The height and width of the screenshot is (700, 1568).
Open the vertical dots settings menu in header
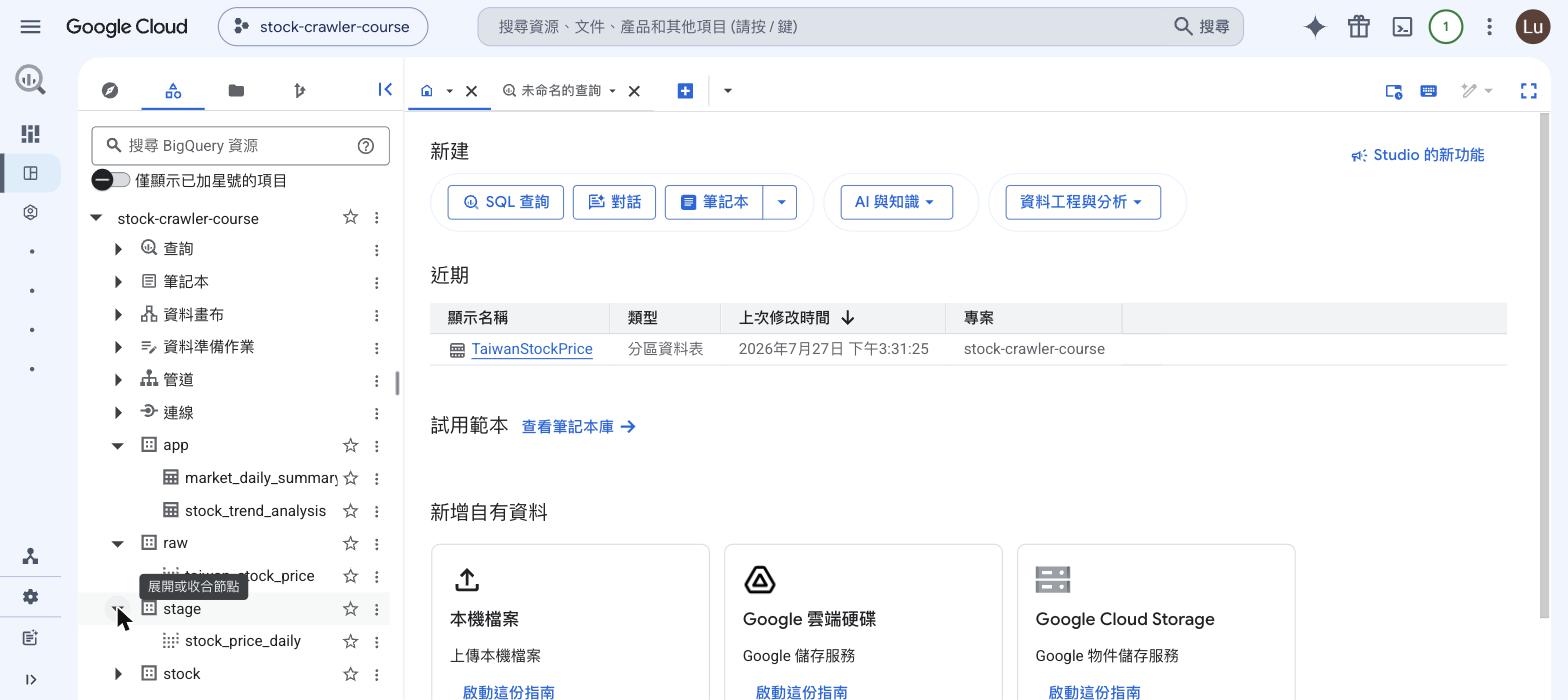point(1489,27)
